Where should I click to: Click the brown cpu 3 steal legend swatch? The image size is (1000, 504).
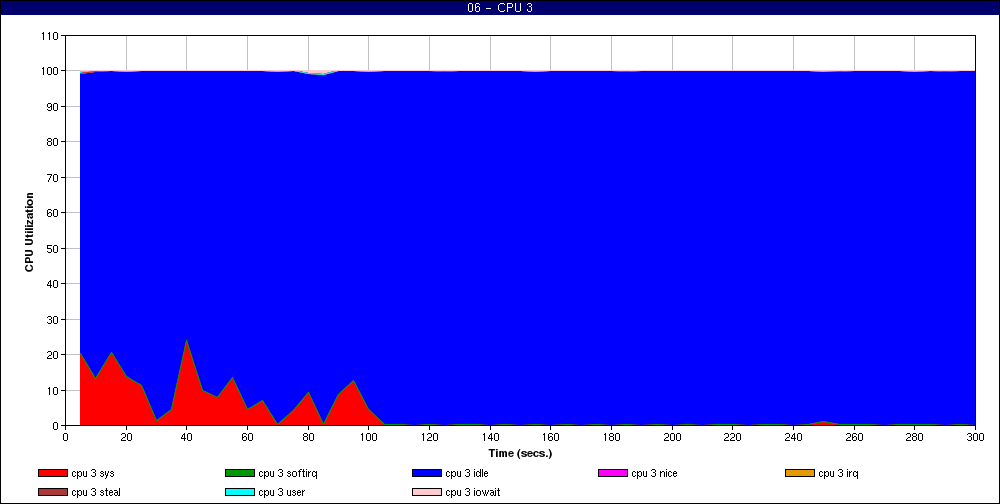(x=52, y=492)
